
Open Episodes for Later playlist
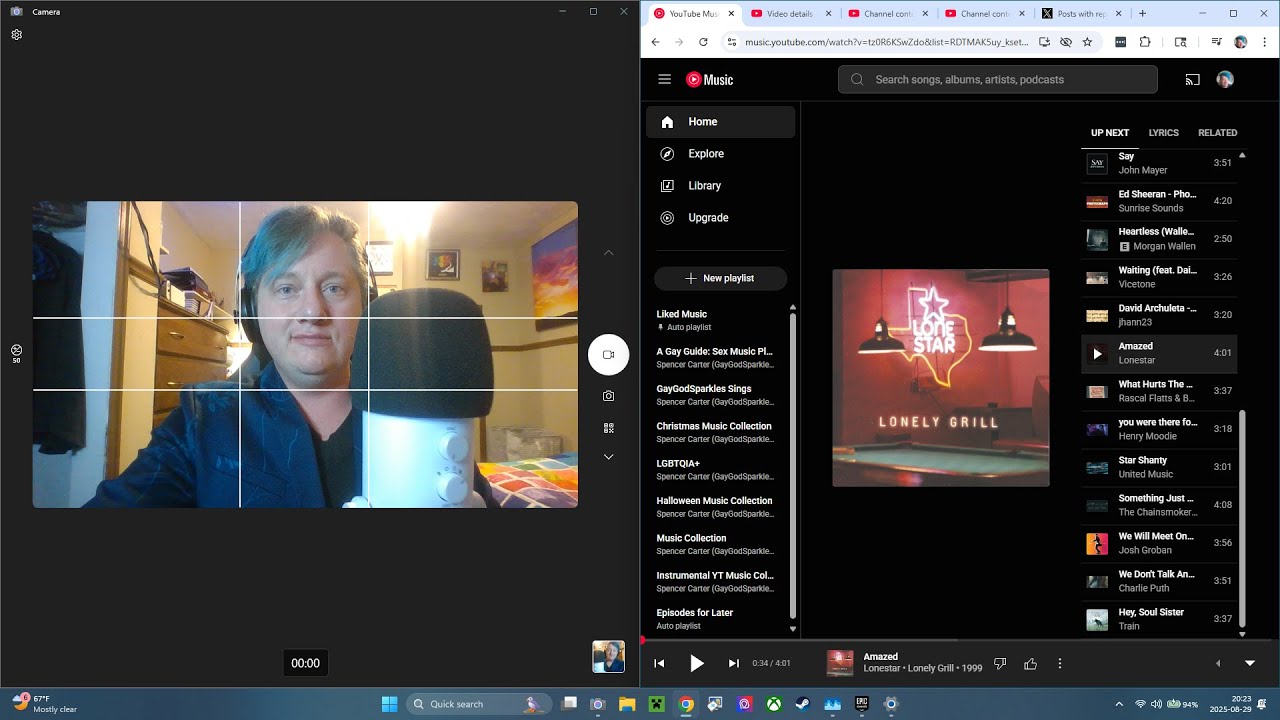click(x=720, y=619)
